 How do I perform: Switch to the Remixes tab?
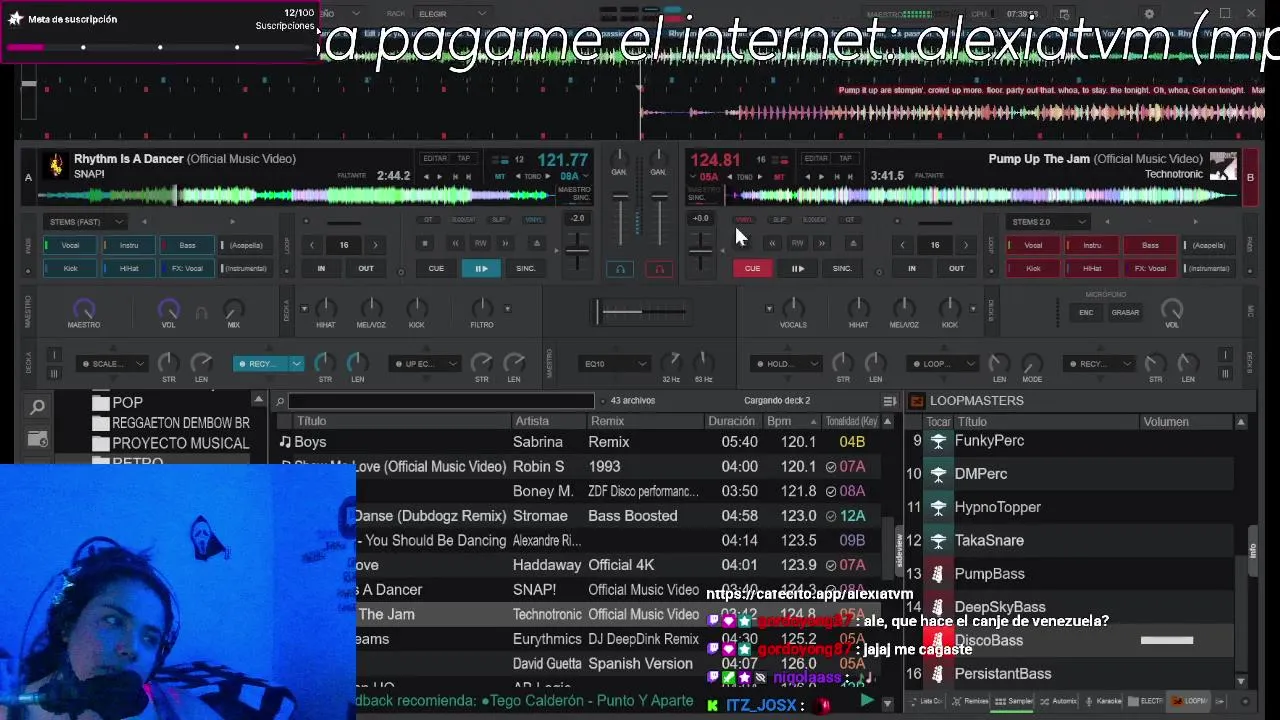click(970, 702)
